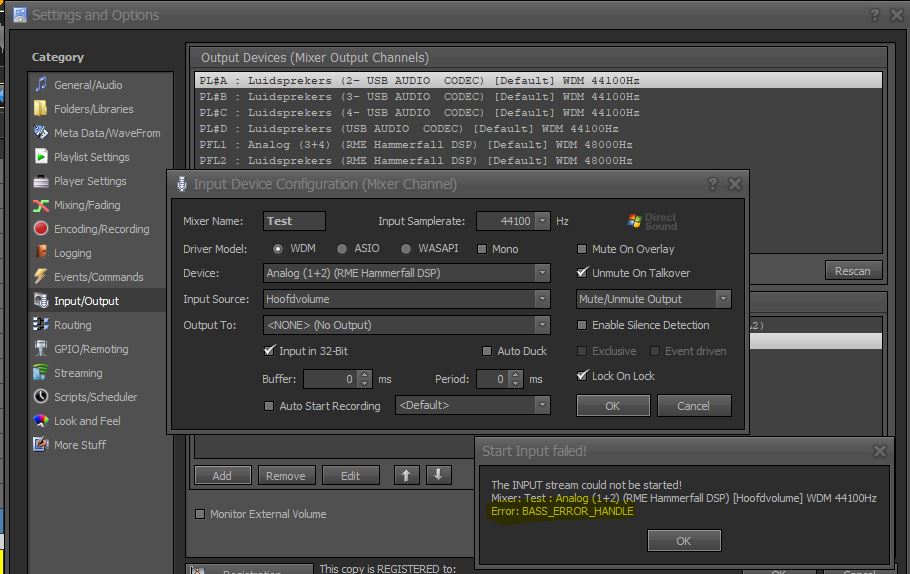The image size is (910, 574).
Task: Click Buffer ms spinner arrows
Action: (364, 379)
